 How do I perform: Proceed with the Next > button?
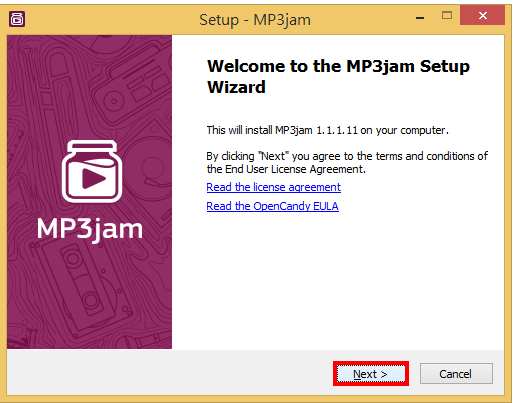(371, 374)
